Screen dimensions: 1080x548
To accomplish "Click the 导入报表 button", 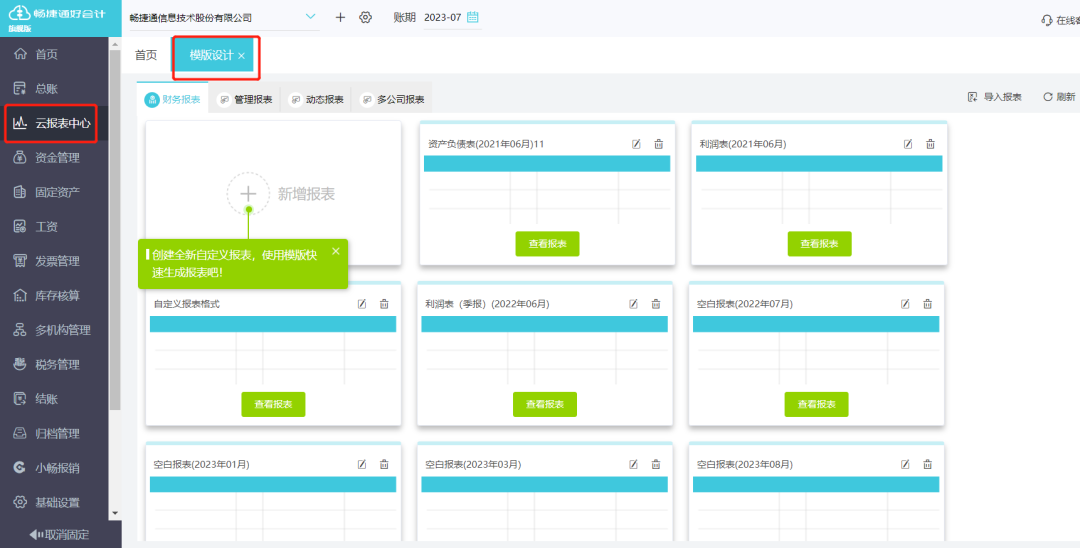I will pos(995,97).
